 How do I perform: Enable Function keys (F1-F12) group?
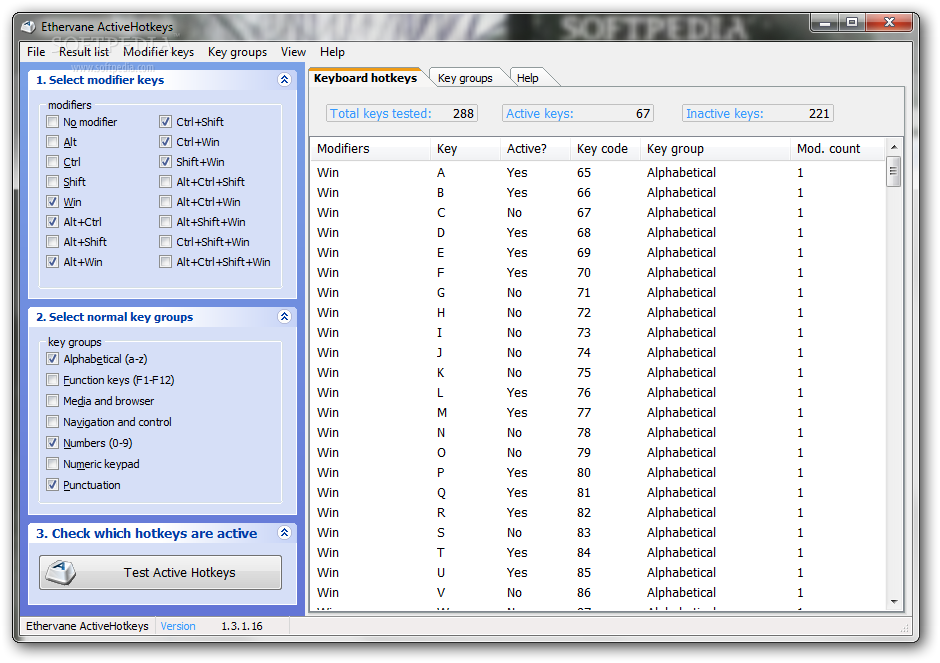click(53, 380)
